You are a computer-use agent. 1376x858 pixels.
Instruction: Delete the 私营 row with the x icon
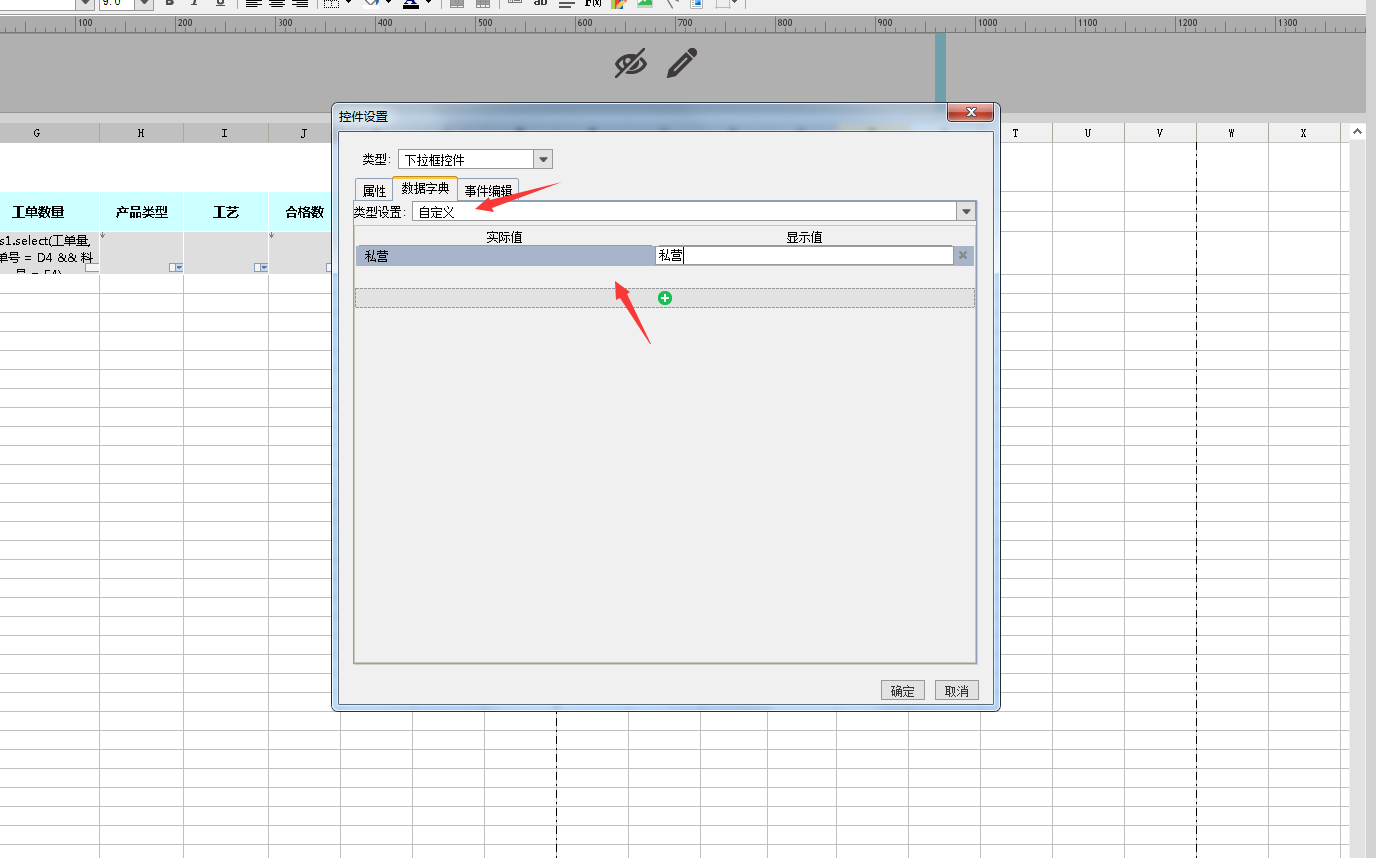[963, 256]
